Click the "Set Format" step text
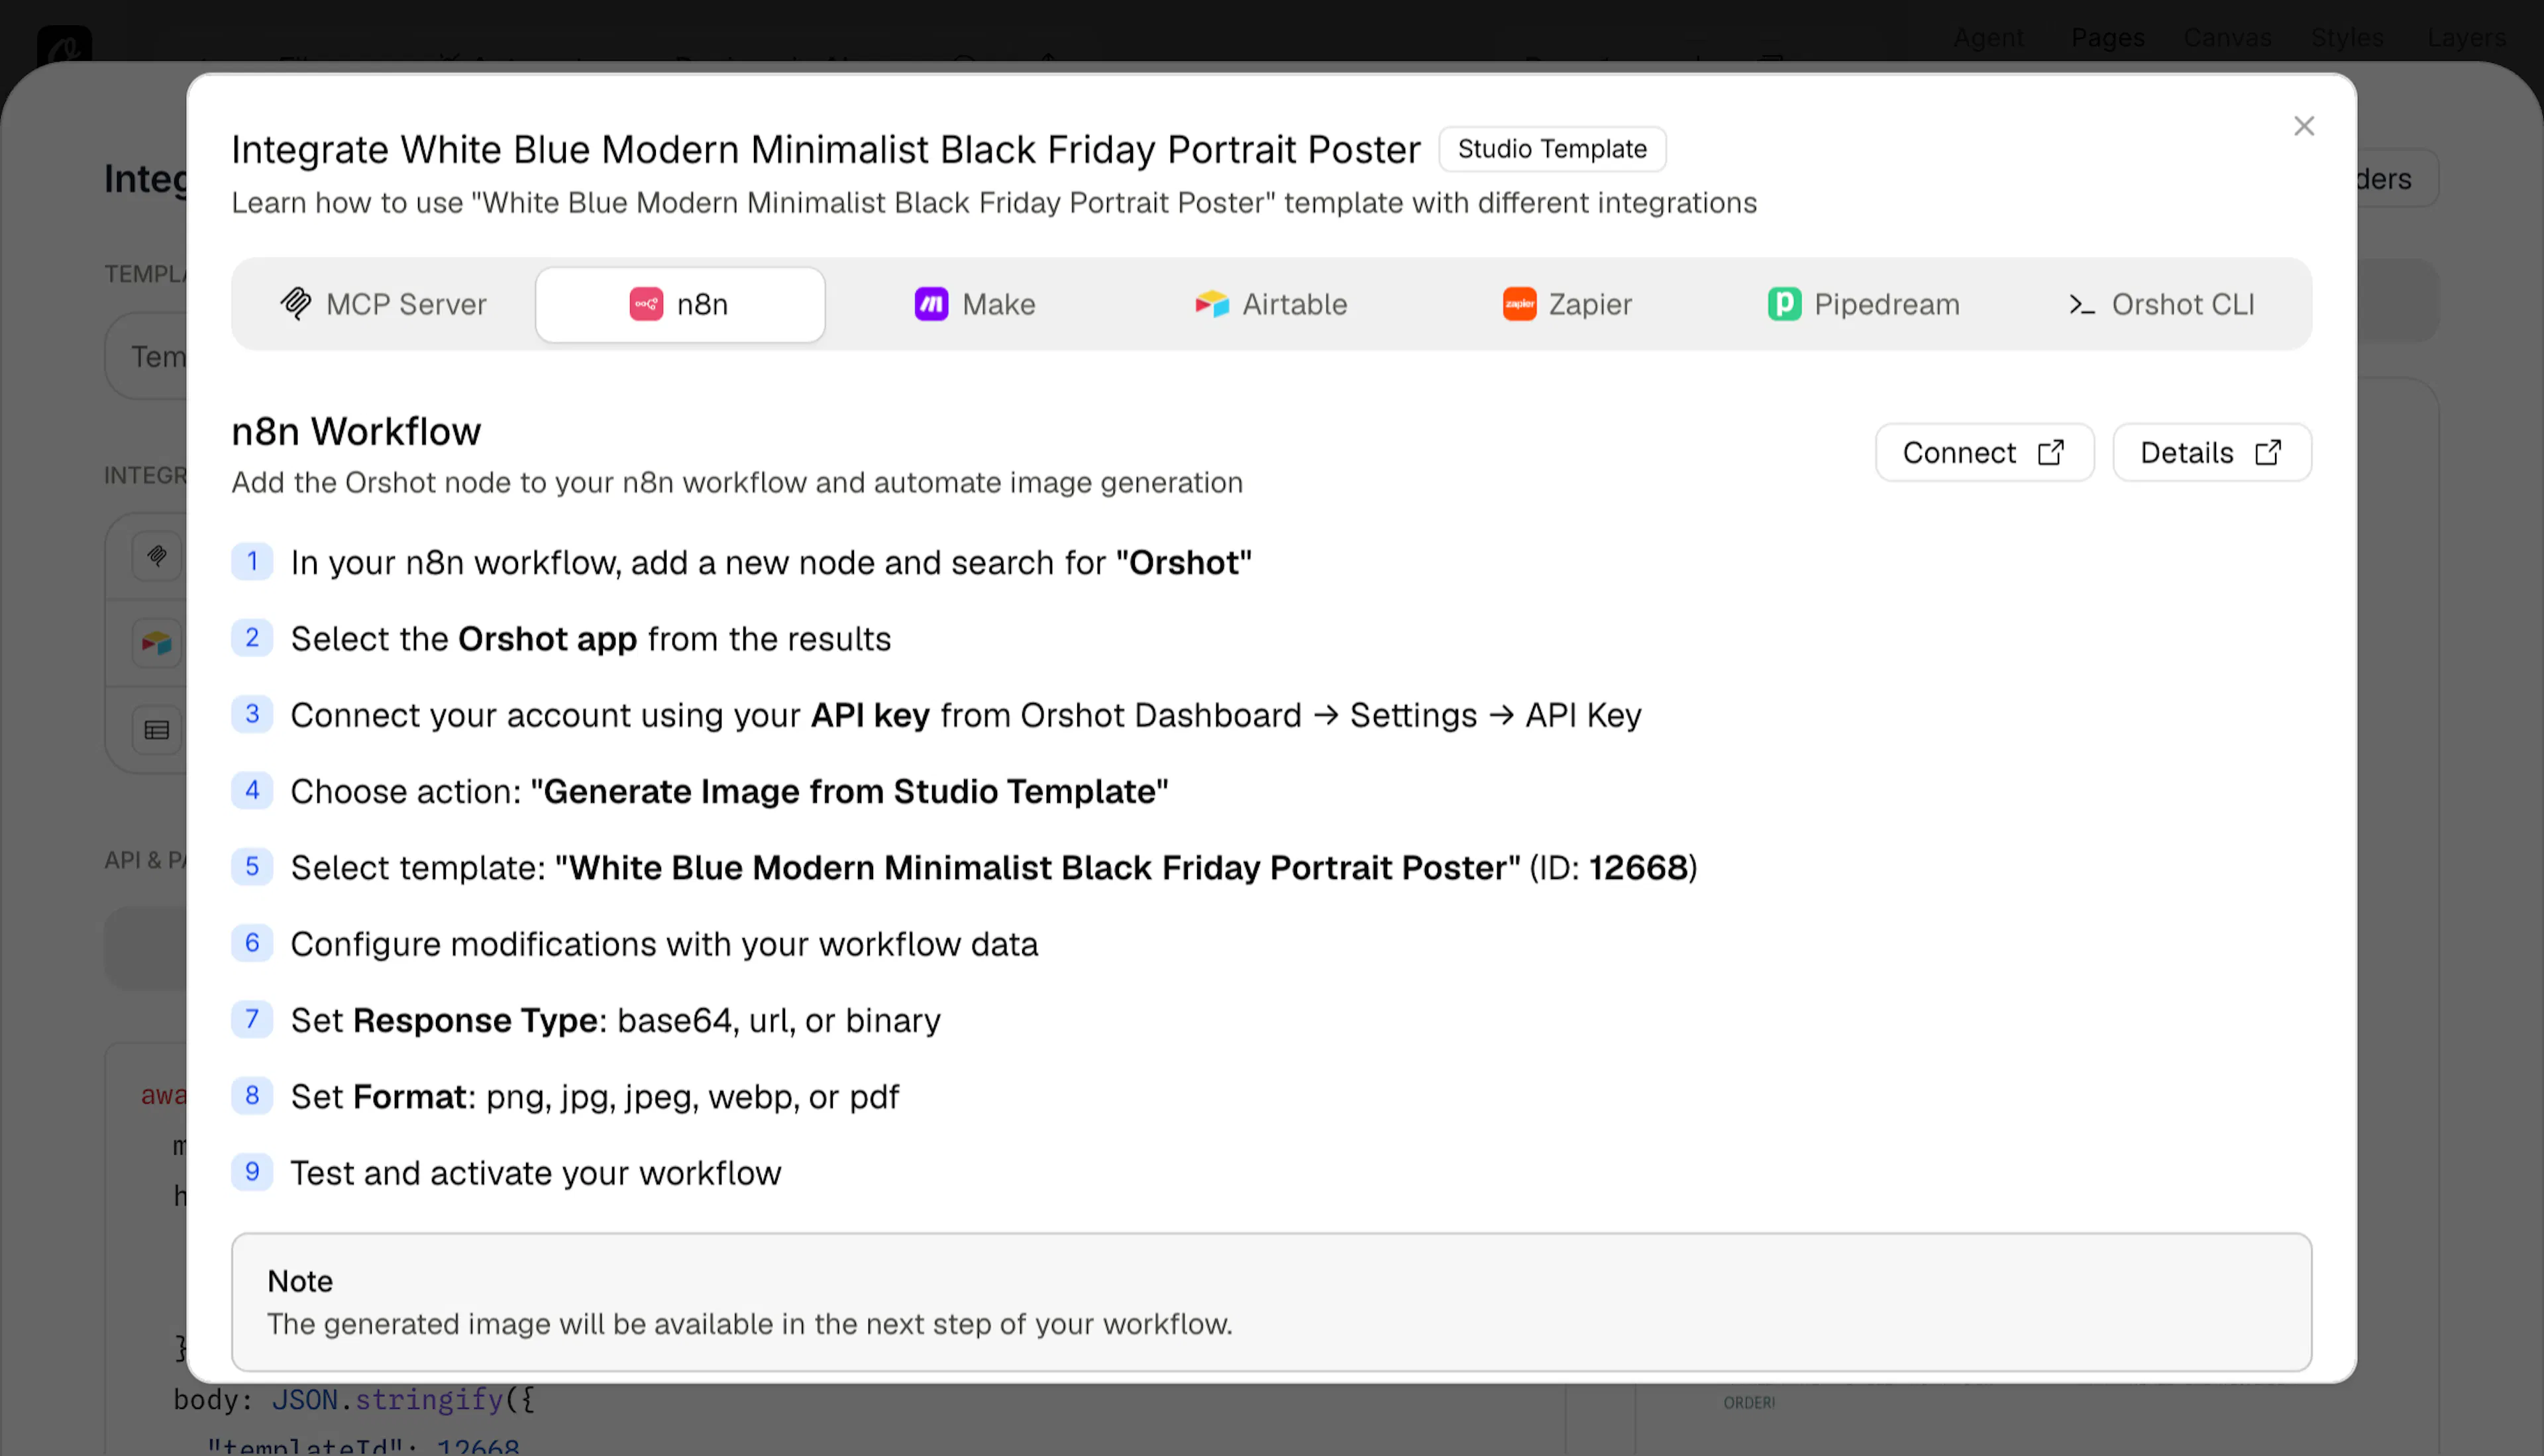2544x1456 pixels. (595, 1097)
